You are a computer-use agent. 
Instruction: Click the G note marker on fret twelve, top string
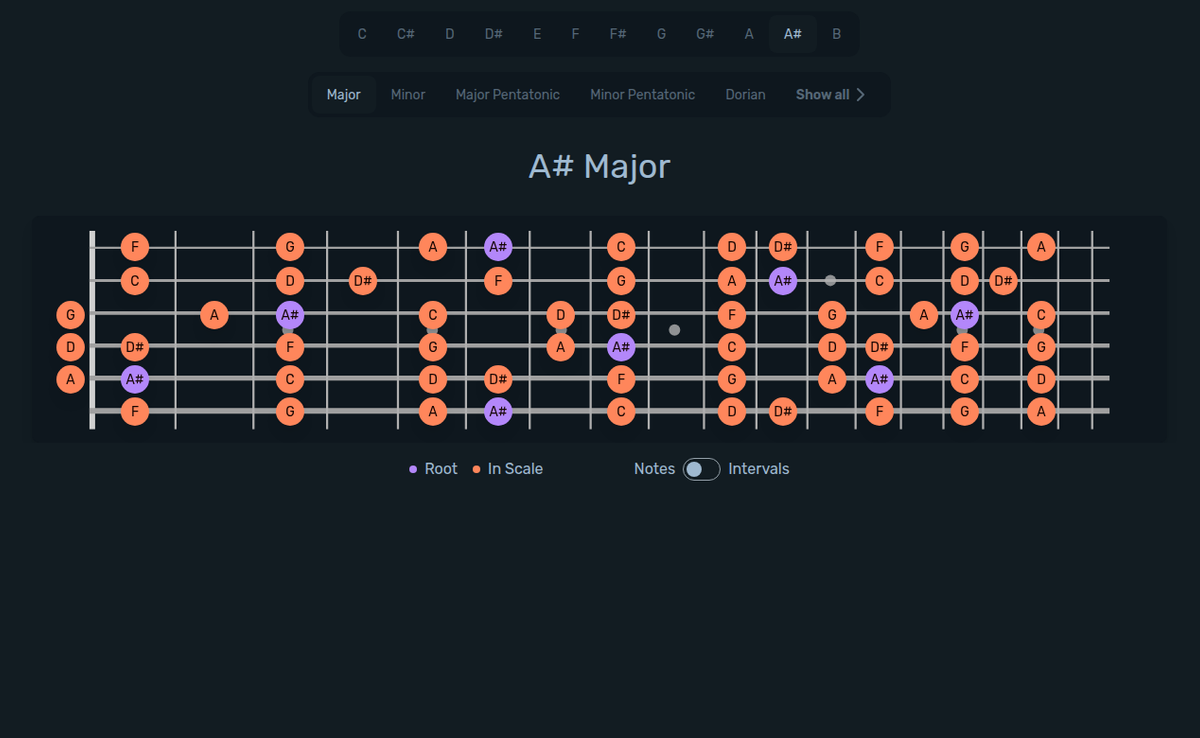coord(964,246)
